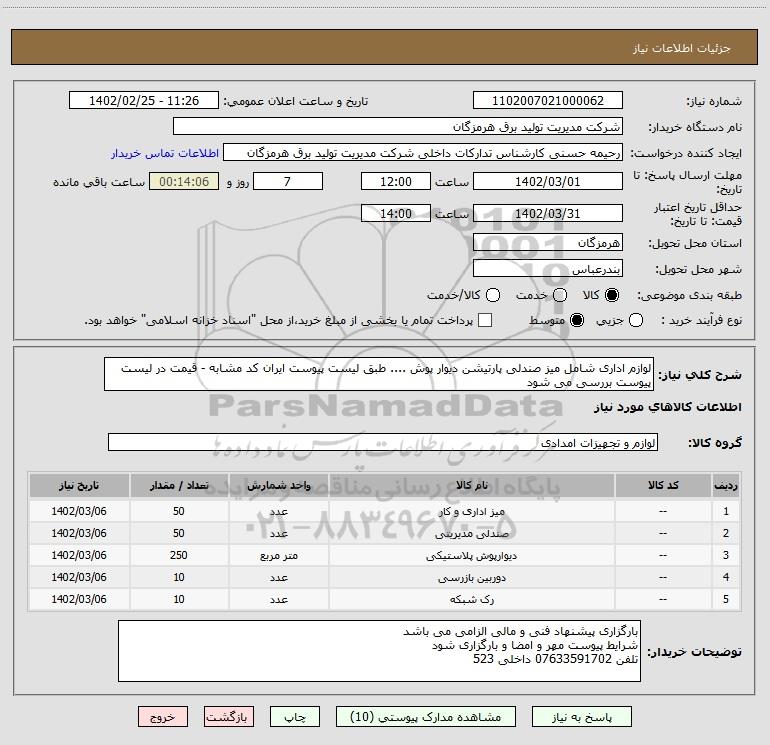Click the دوربین بازرسی item name
This screenshot has height=745, width=770.
coord(471,578)
